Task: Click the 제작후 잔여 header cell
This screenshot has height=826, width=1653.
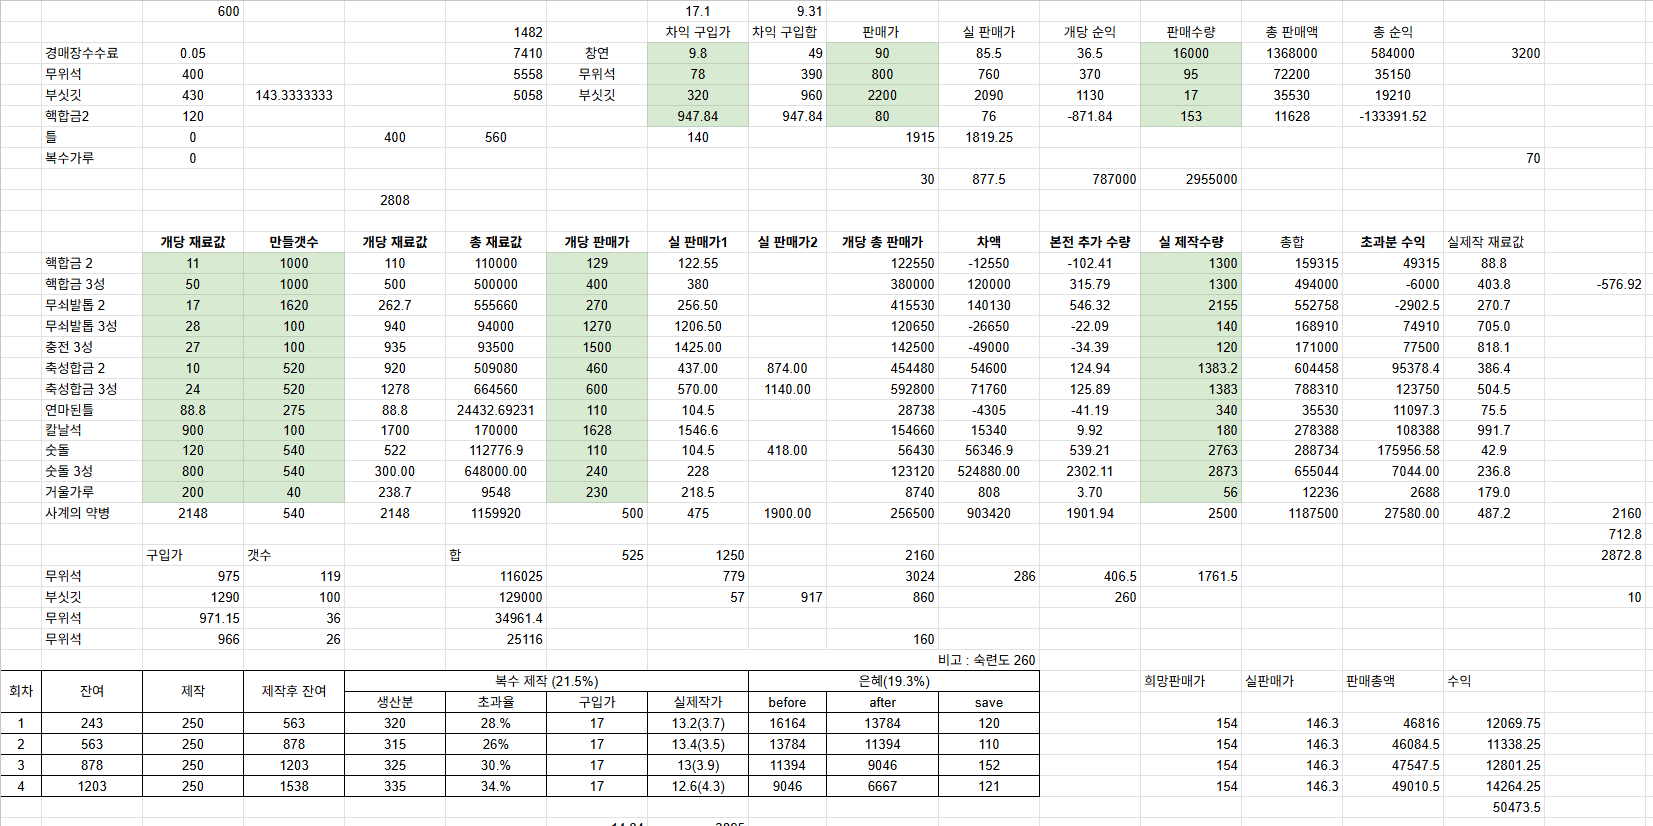Action: point(294,691)
